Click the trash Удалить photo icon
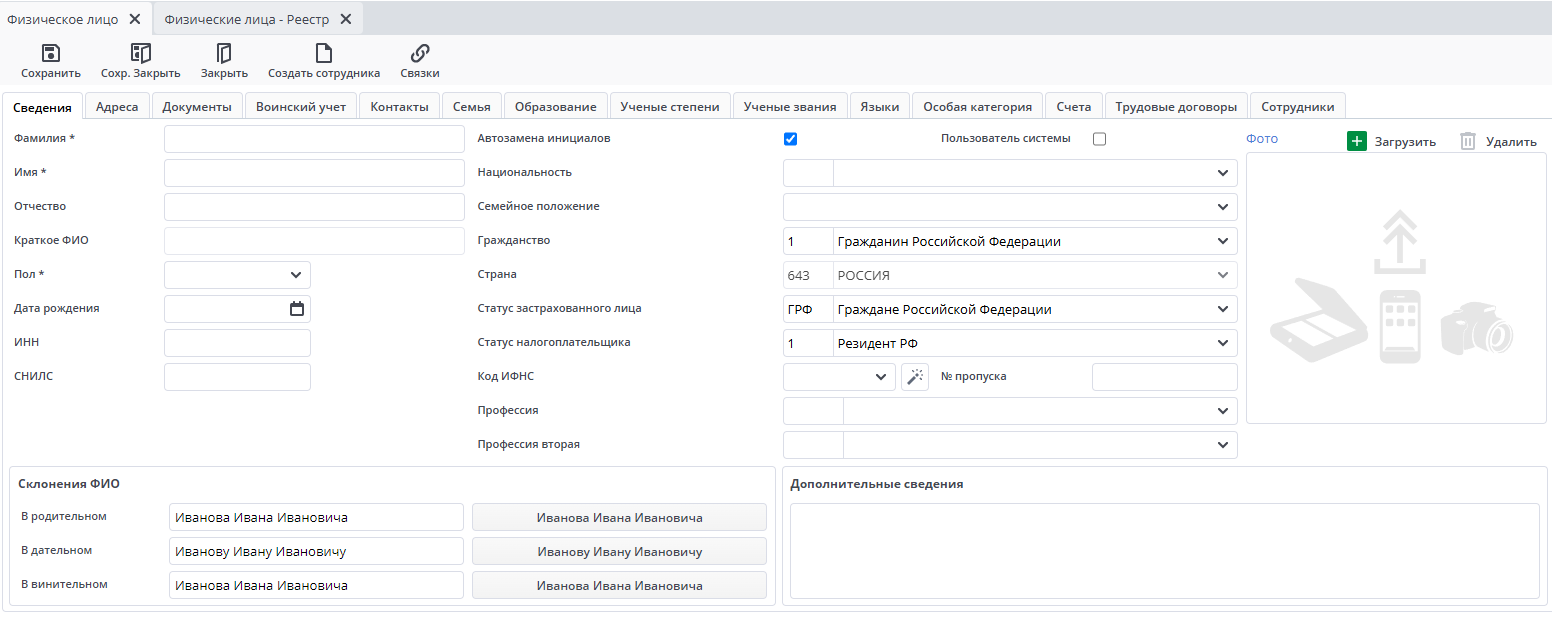The image size is (1552, 624). pos(1467,141)
